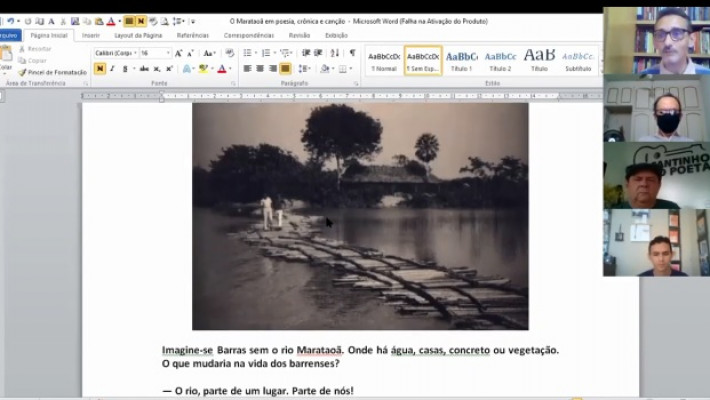Click the horizontal ruler
The width and height of the screenshot is (710, 400).
[342, 96]
